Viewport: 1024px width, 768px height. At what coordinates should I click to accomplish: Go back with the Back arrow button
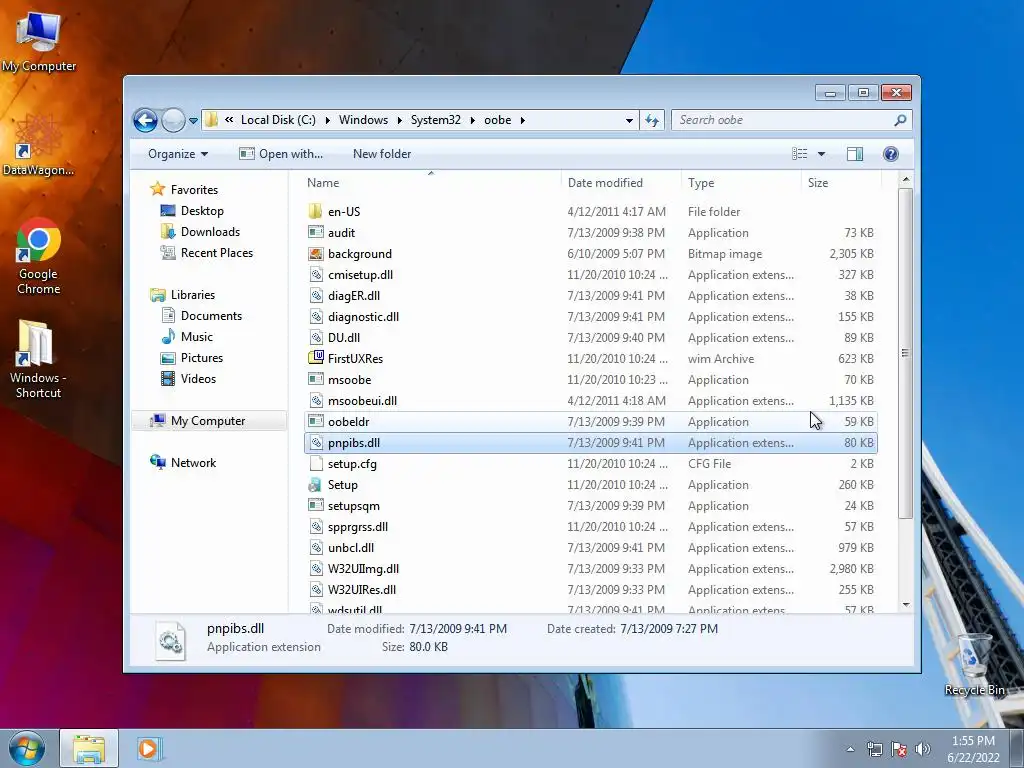(145, 120)
